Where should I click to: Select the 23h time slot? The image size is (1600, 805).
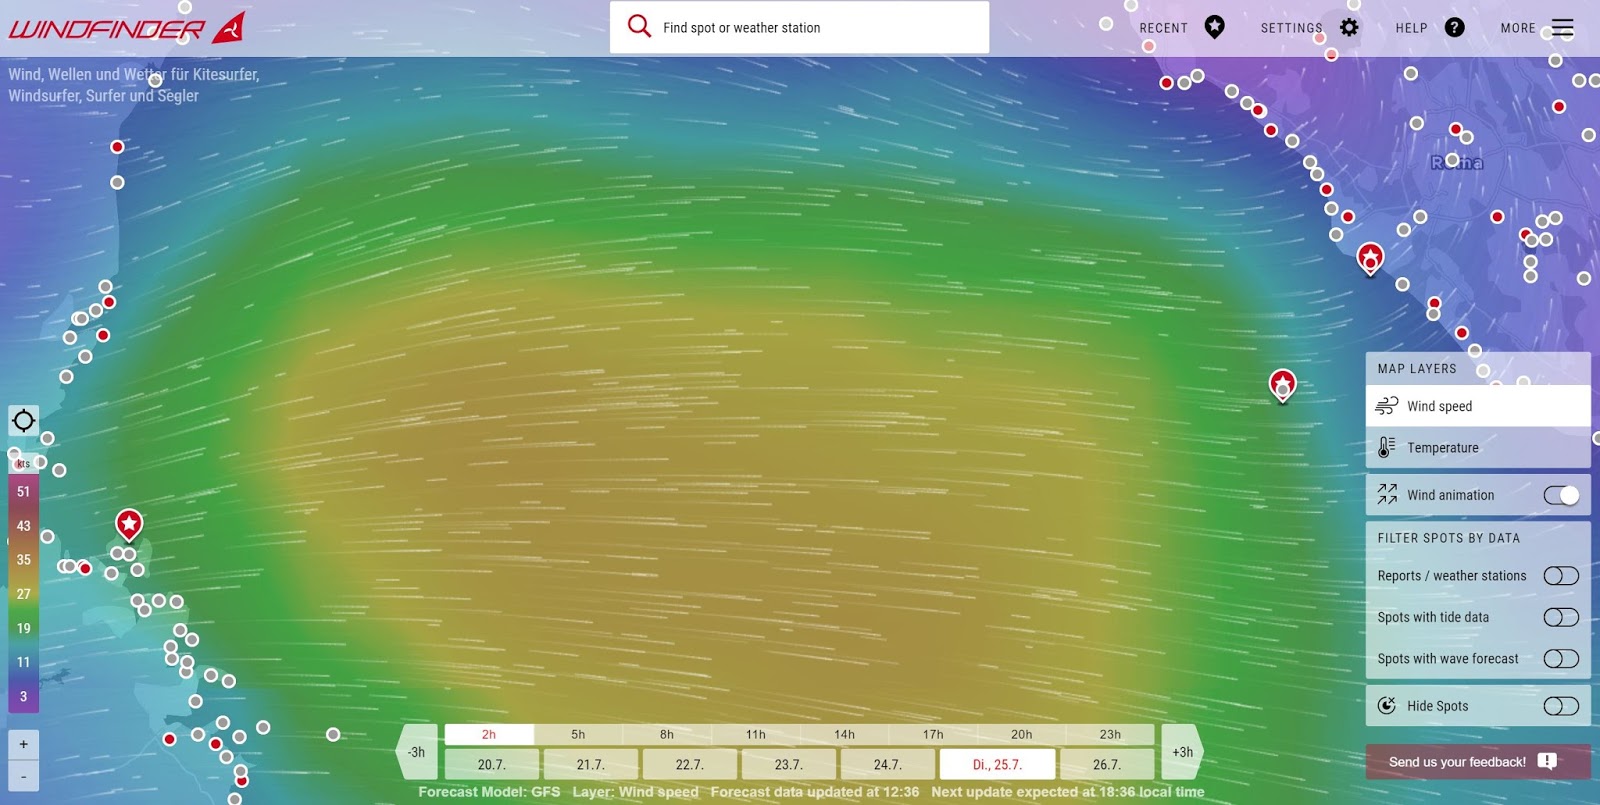[1110, 735]
